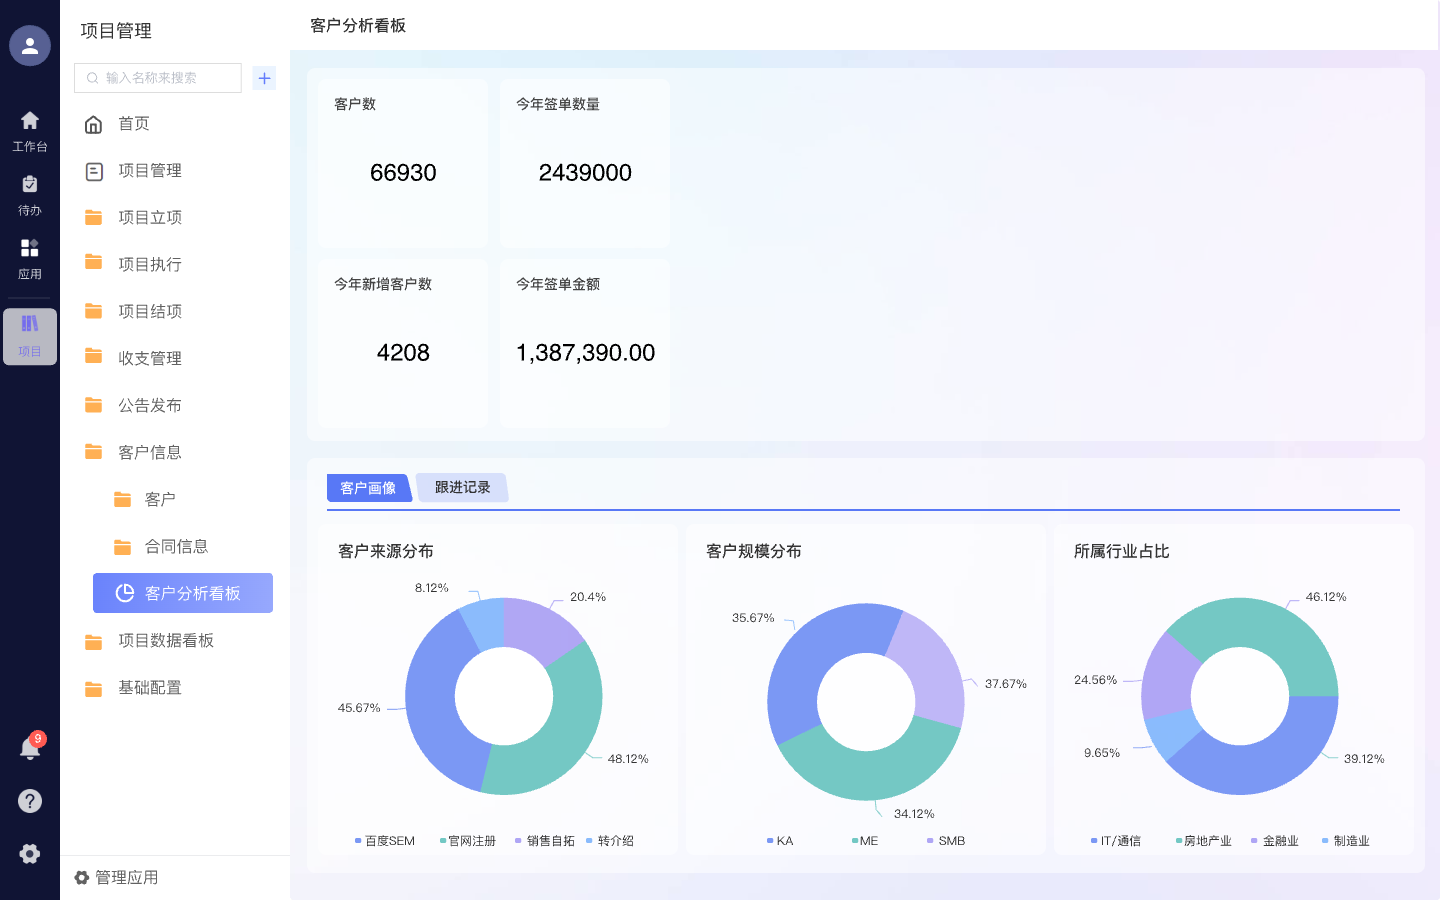Click the help question mark icon
This screenshot has width=1440, height=900.
[29, 800]
